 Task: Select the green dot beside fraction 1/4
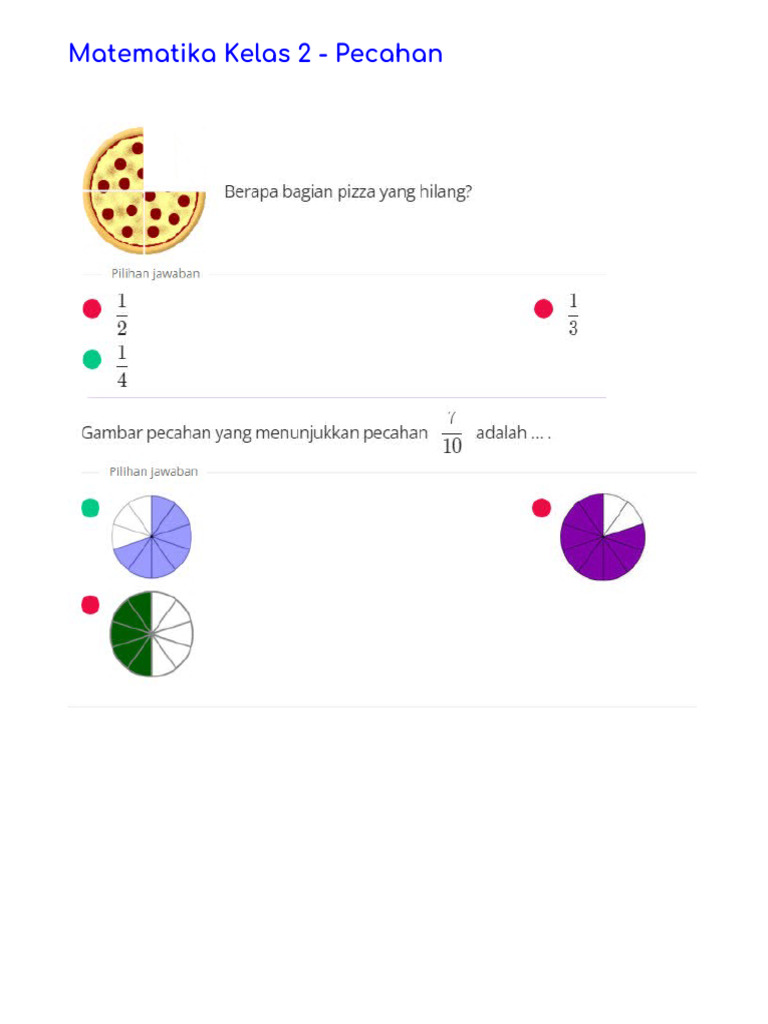click(x=92, y=360)
